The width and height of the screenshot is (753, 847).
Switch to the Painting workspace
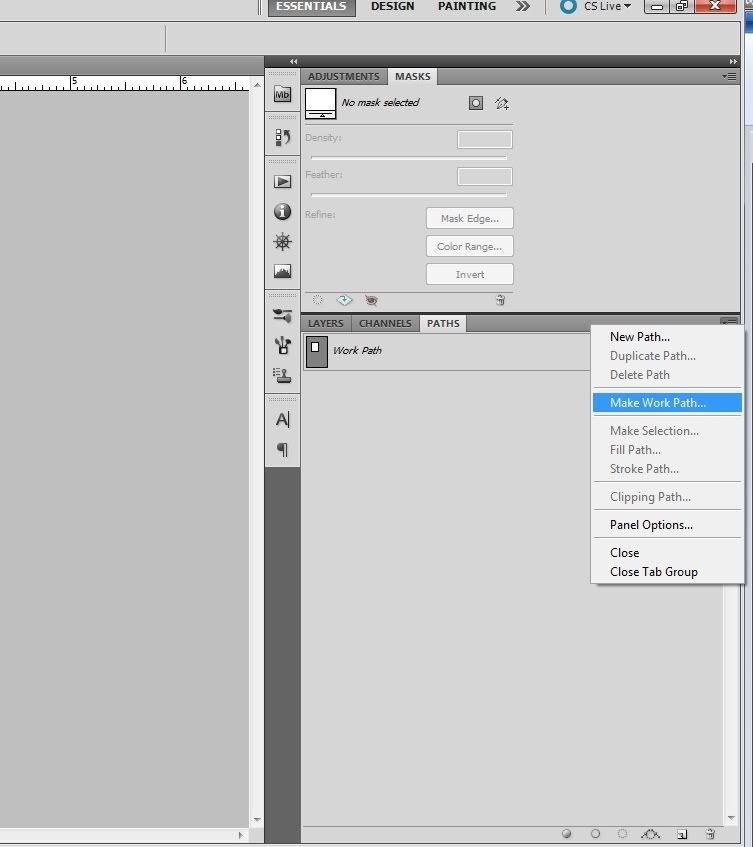(x=467, y=6)
